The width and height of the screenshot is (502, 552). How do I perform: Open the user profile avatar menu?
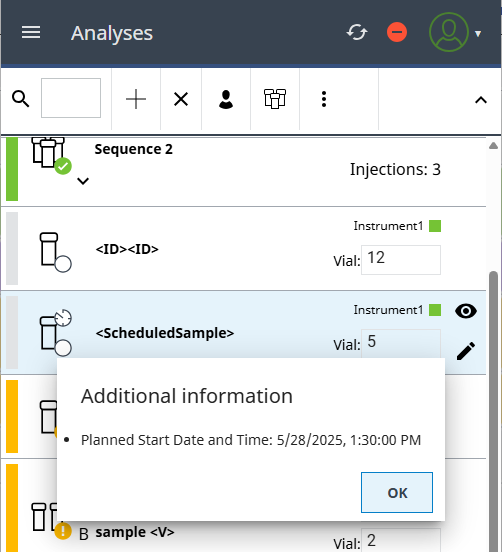pos(454,32)
